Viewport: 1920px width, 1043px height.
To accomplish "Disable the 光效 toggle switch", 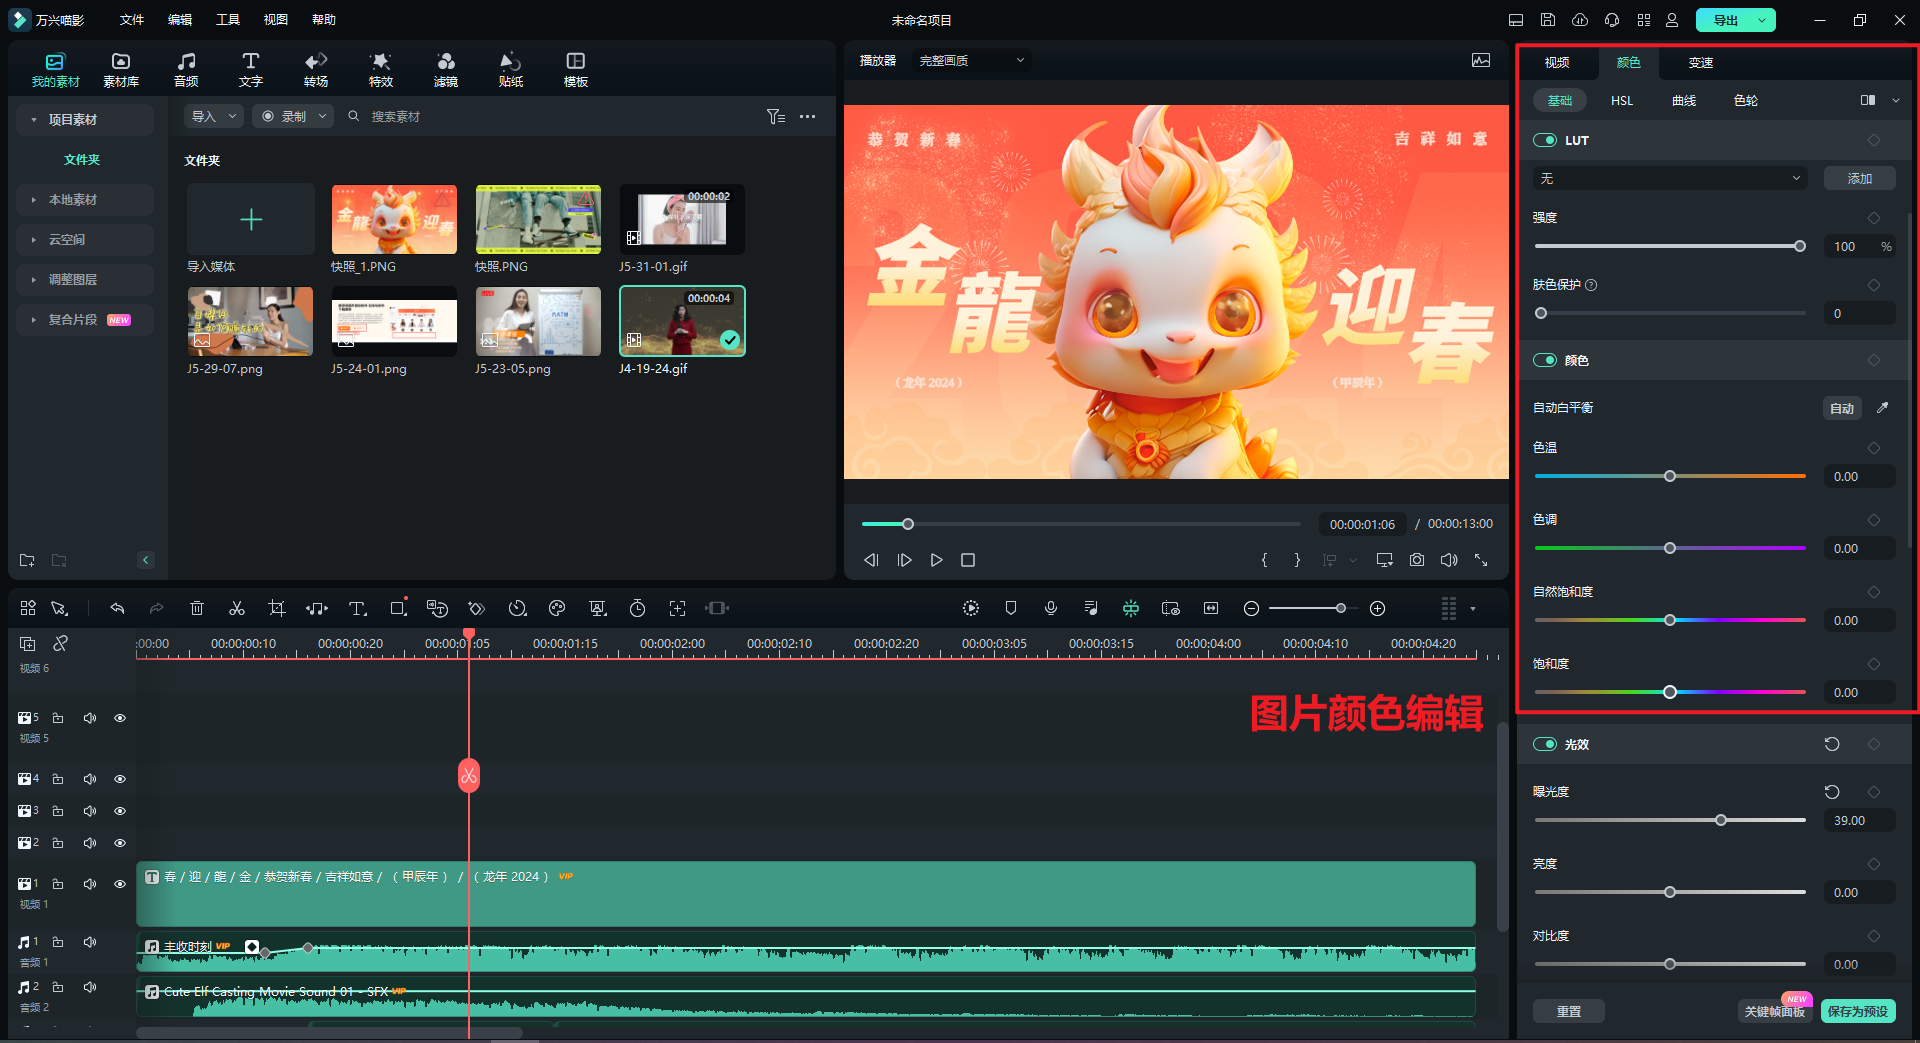I will [1545, 744].
